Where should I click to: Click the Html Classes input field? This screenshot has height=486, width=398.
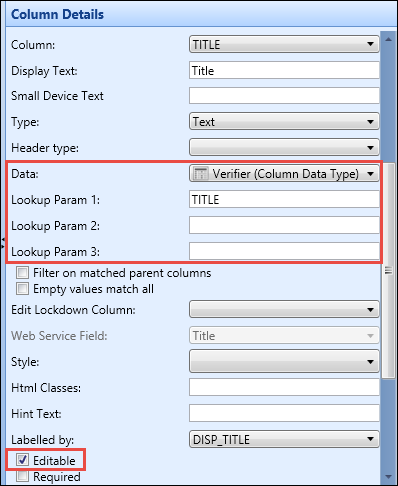point(284,387)
